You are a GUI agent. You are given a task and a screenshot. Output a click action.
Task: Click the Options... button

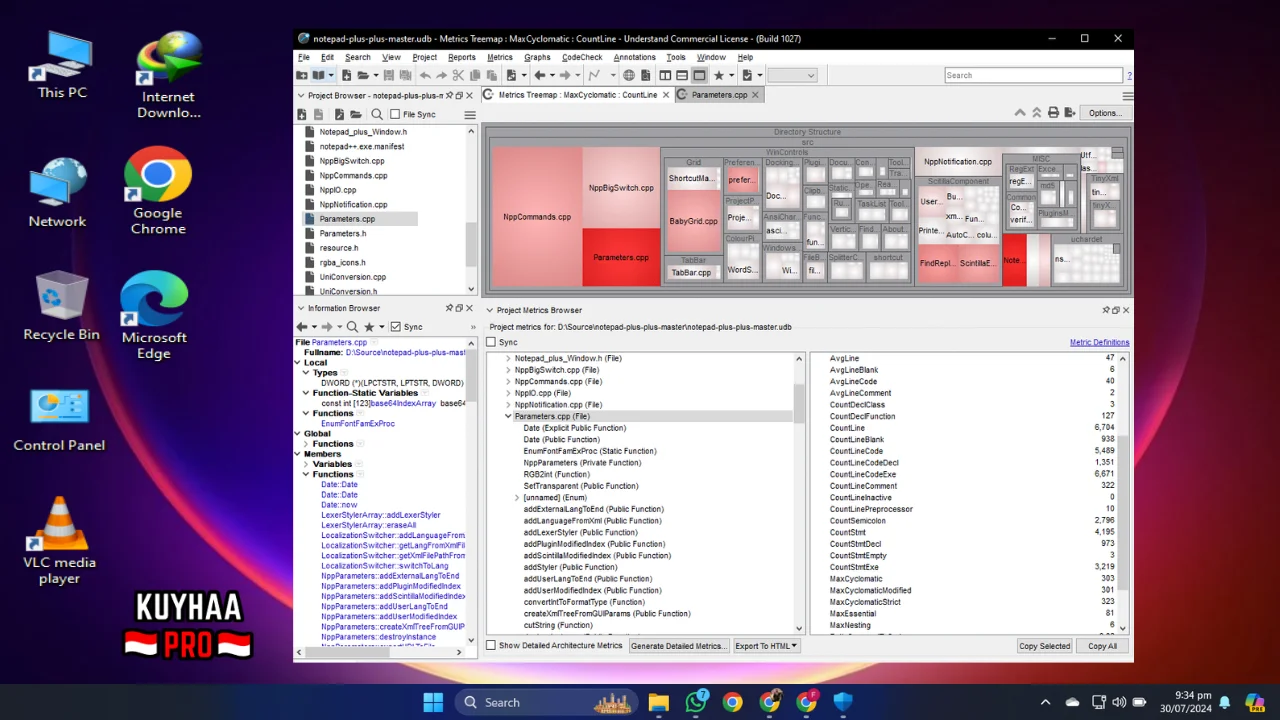pyautogui.click(x=1105, y=113)
